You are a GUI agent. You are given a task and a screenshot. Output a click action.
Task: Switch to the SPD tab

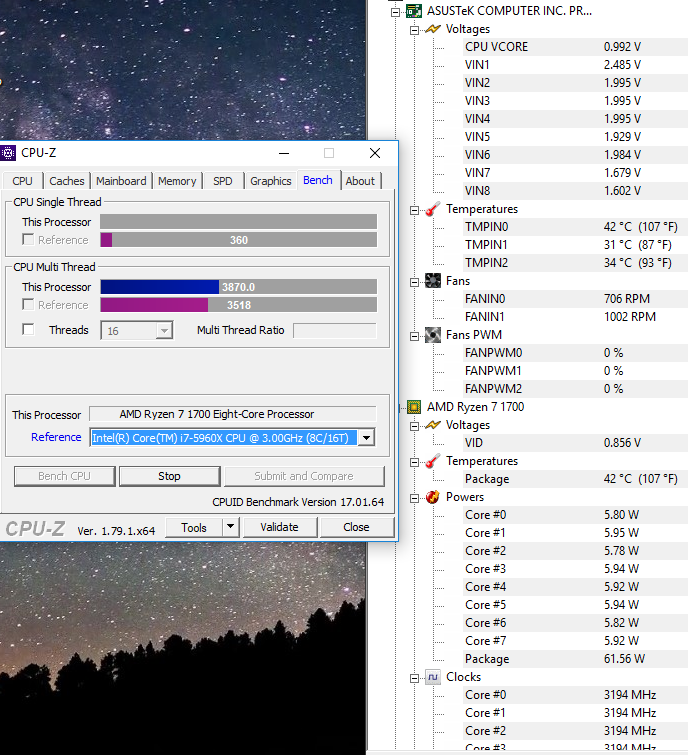pyautogui.click(x=222, y=181)
